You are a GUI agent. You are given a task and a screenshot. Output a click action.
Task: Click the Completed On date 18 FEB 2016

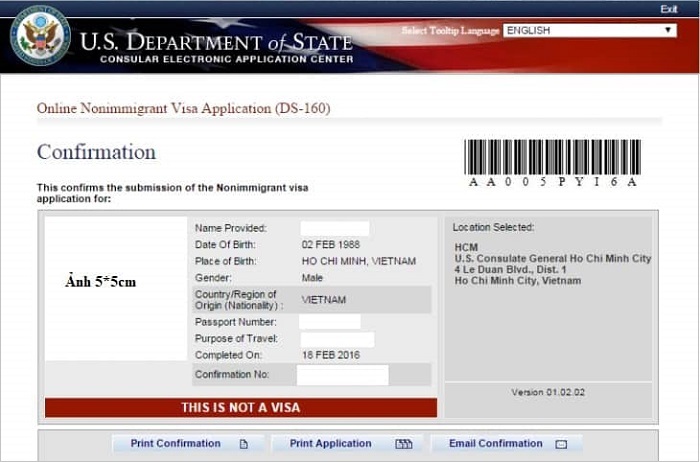[x=331, y=355]
